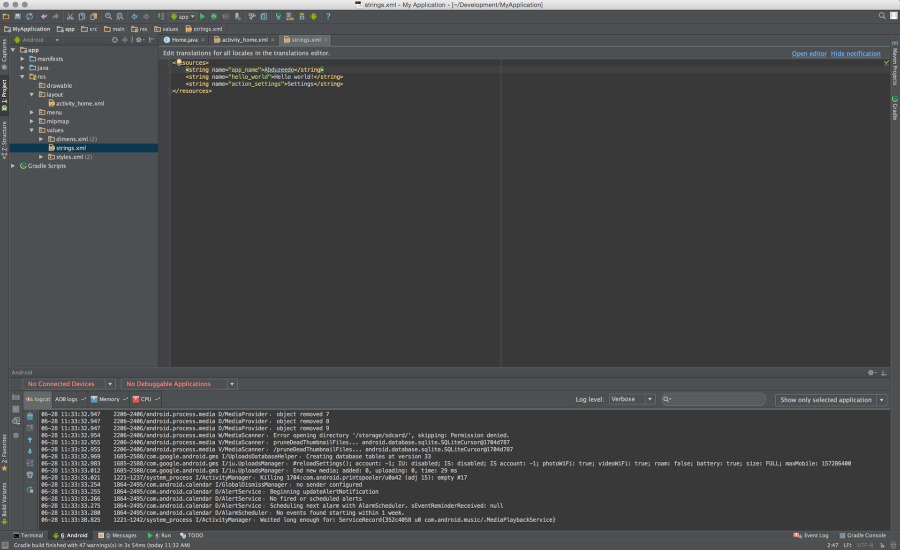
Task: Click the logcat search input field
Action: point(713,400)
